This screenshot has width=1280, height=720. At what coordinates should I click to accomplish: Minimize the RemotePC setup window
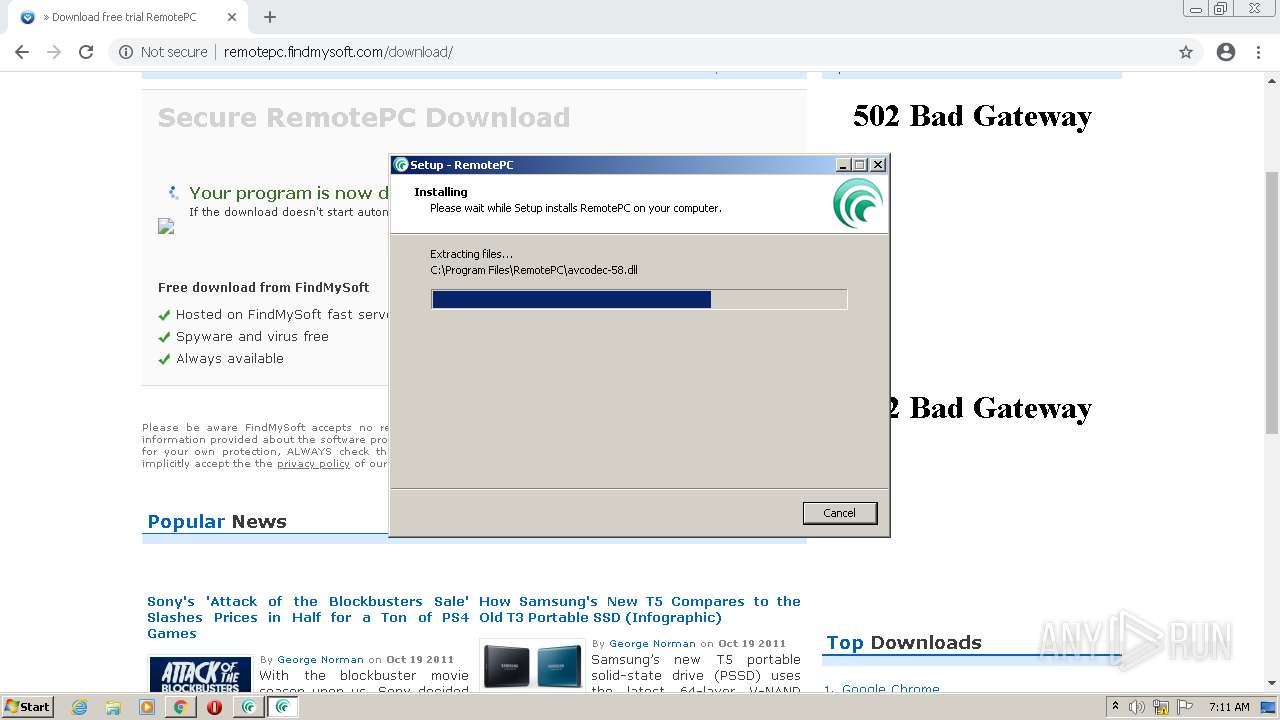[843, 165]
